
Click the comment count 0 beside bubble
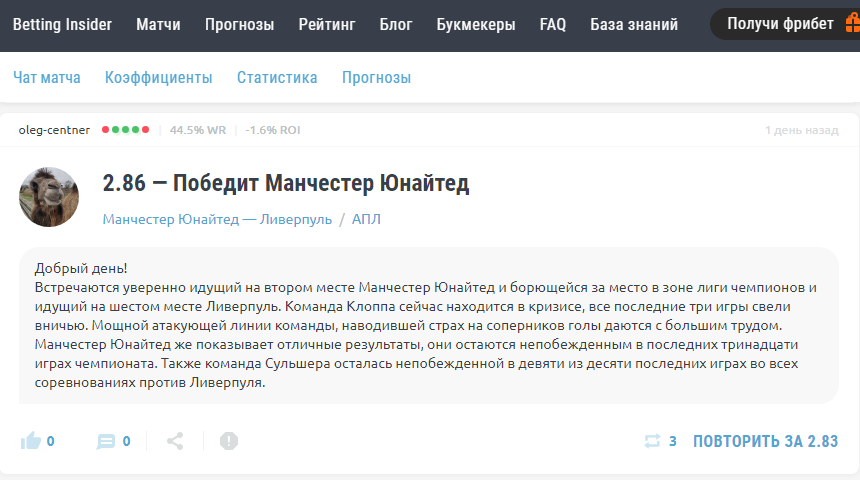coord(127,441)
